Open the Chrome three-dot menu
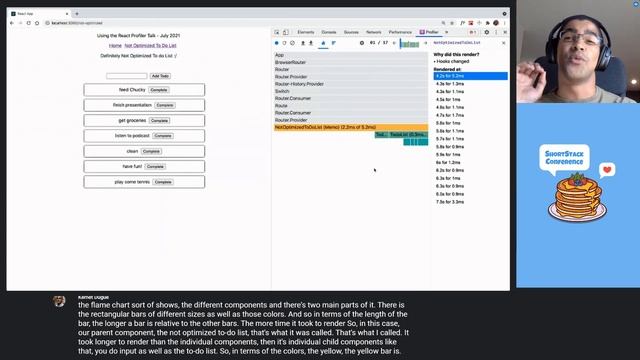640x360 pixels. pos(504,23)
